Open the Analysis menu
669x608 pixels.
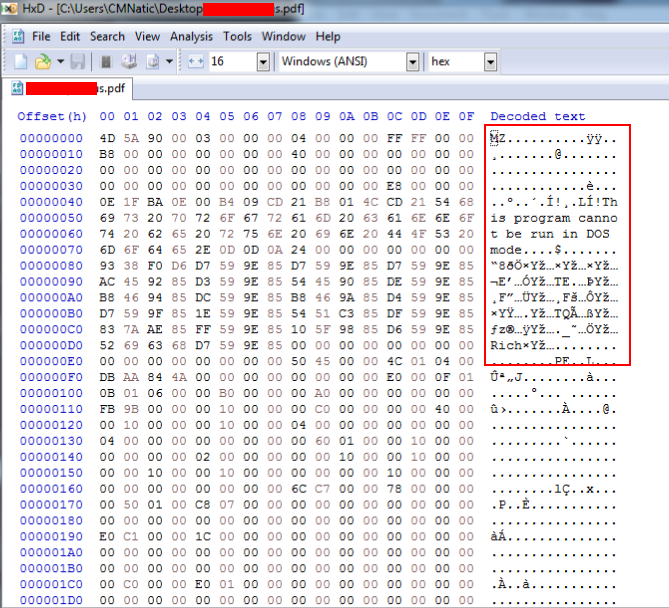(191, 37)
